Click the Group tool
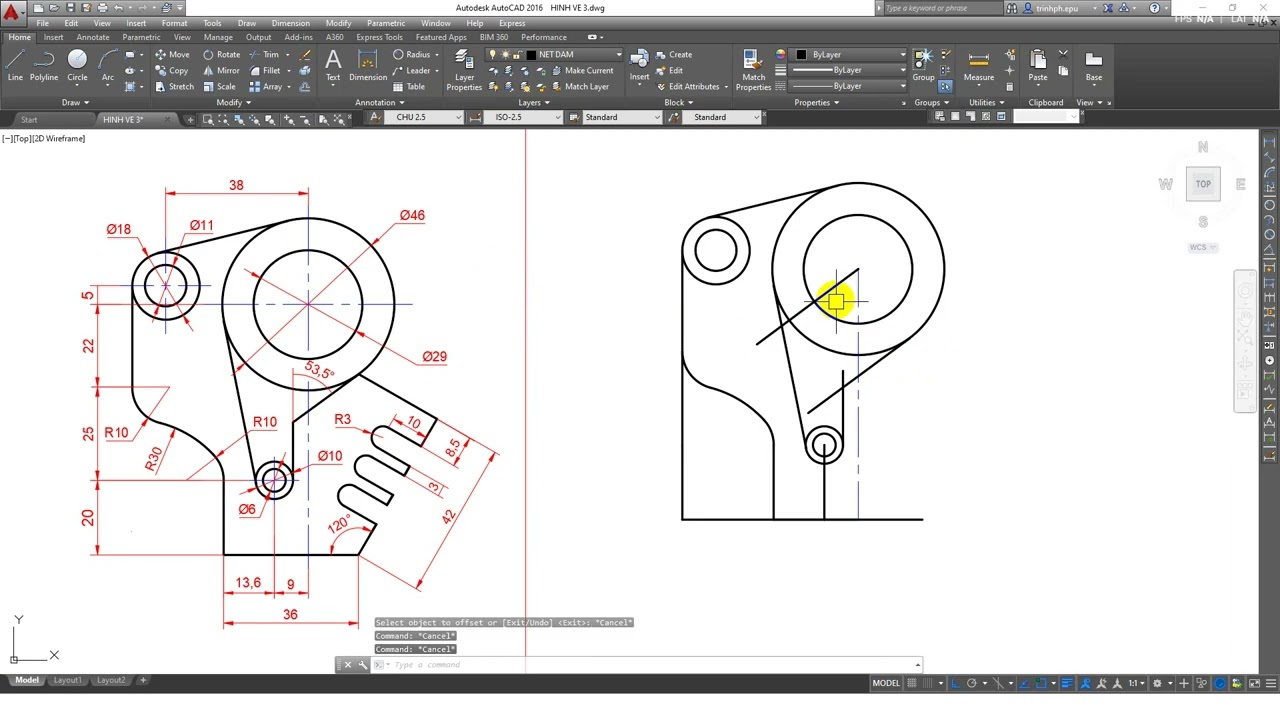The height and width of the screenshot is (720, 1280). 923,66
